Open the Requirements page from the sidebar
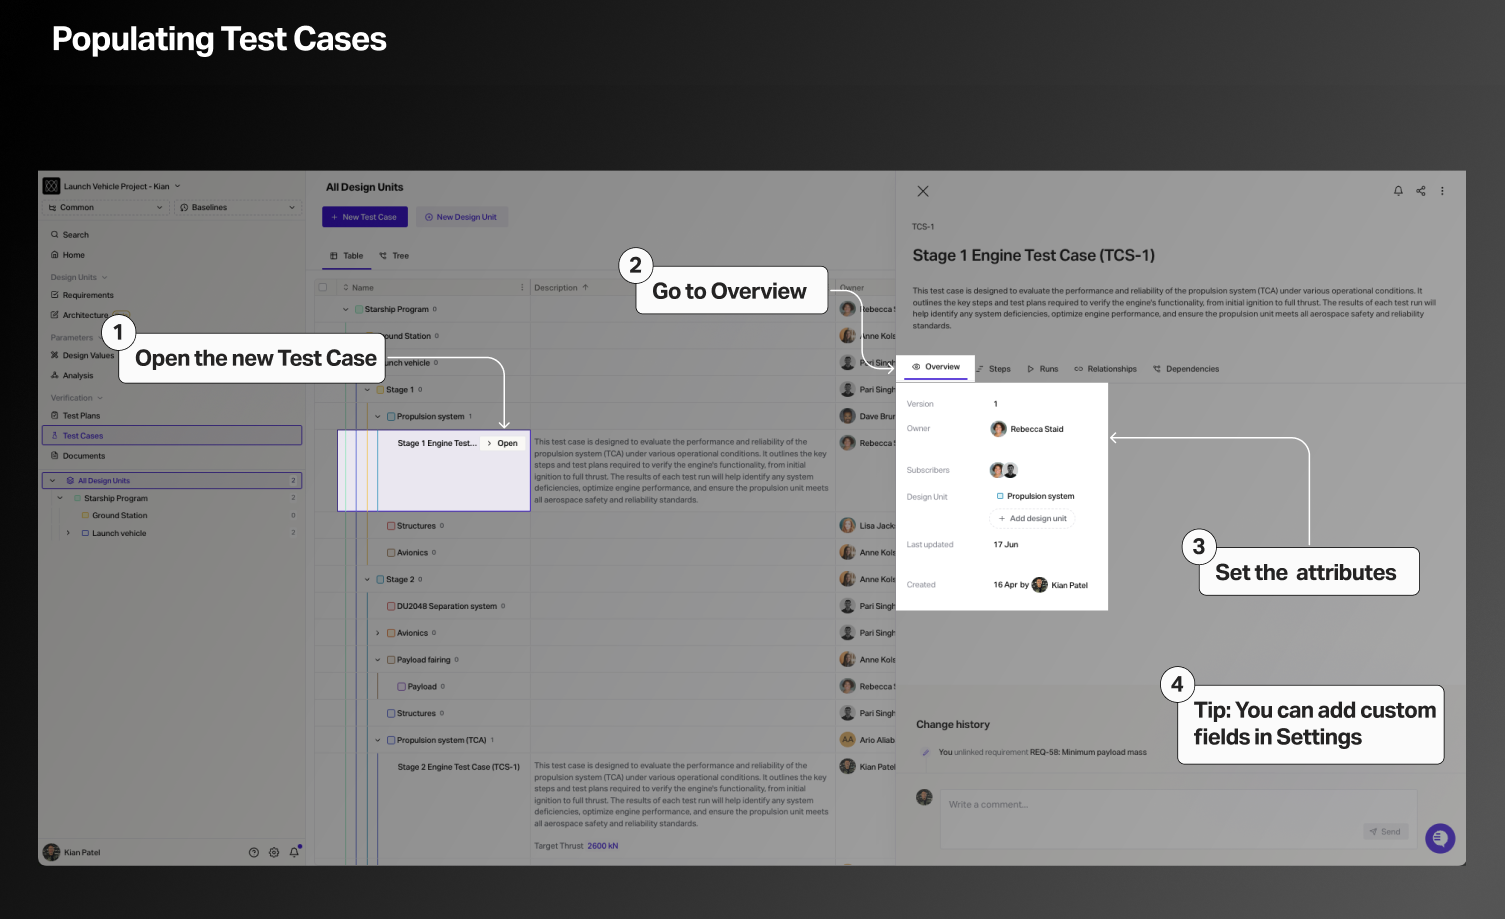This screenshot has height=919, width=1505. [88, 295]
